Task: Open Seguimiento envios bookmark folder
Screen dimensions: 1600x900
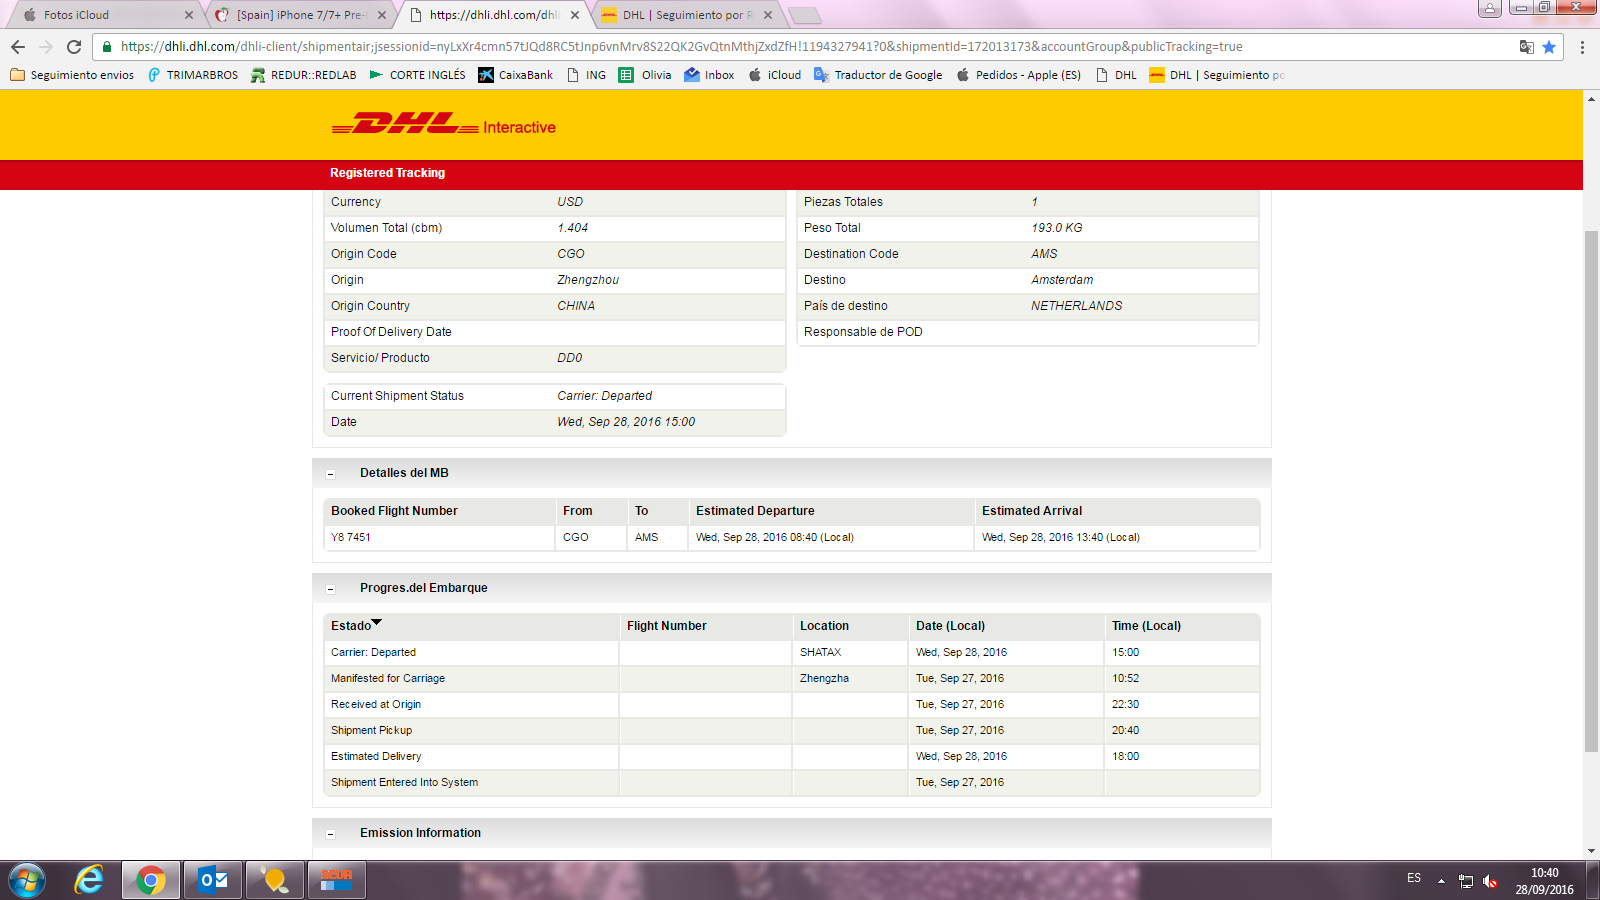Action: click(72, 75)
